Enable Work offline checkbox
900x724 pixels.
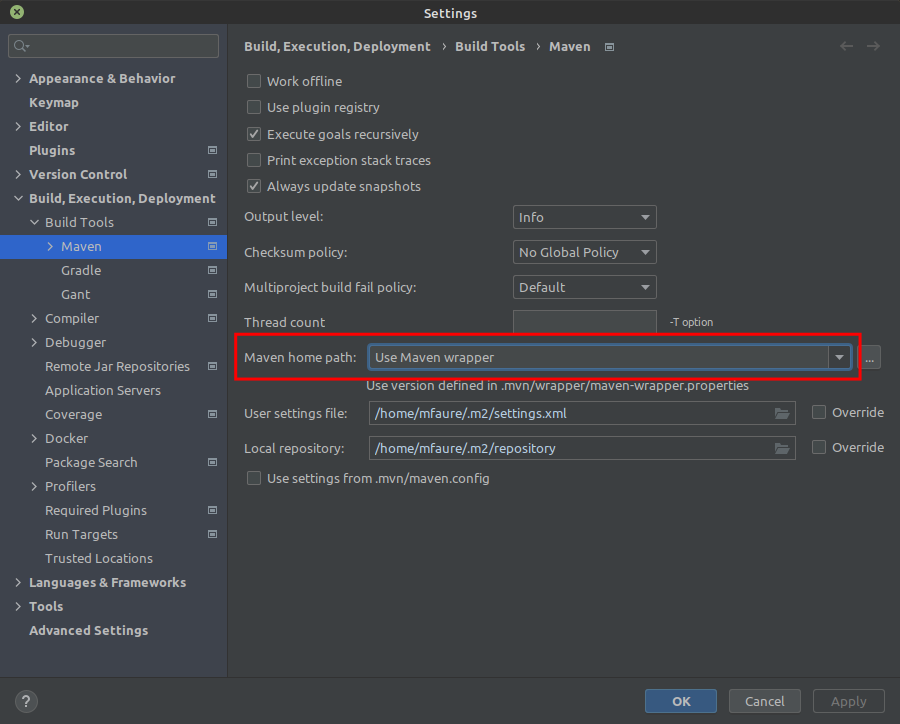[254, 81]
